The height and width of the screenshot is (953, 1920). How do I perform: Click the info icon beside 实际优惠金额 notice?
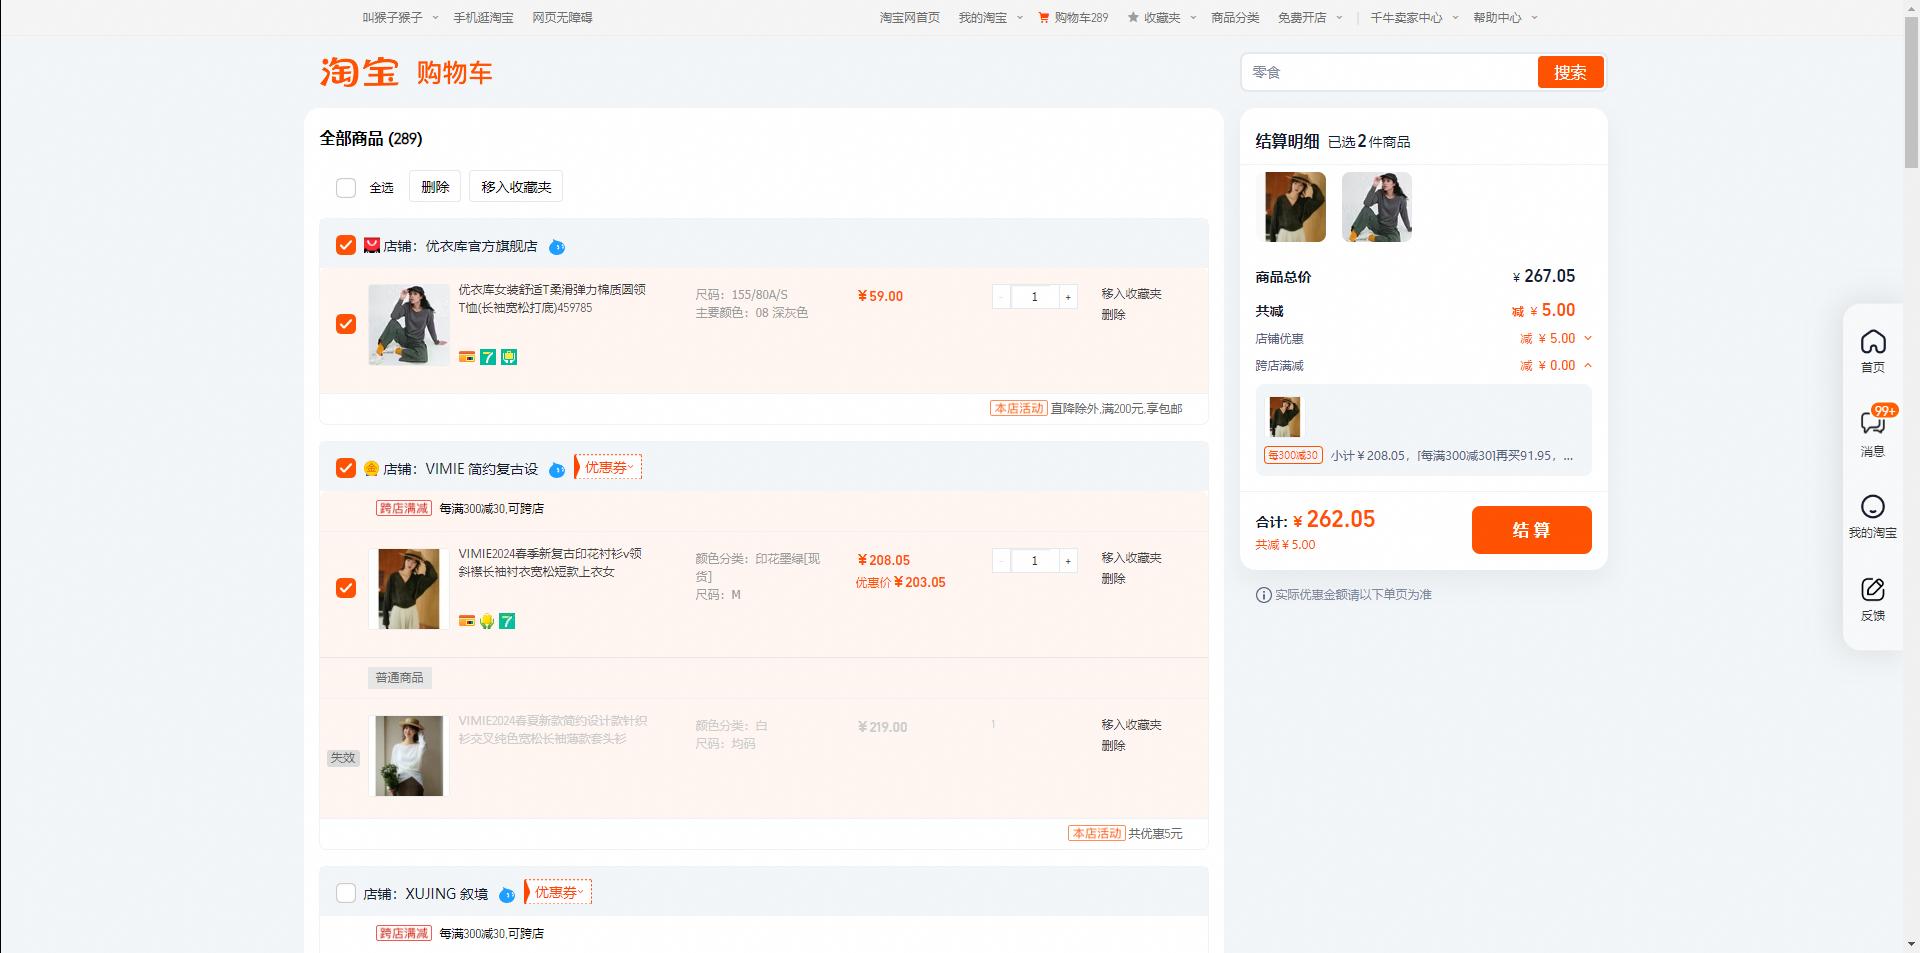point(1264,595)
